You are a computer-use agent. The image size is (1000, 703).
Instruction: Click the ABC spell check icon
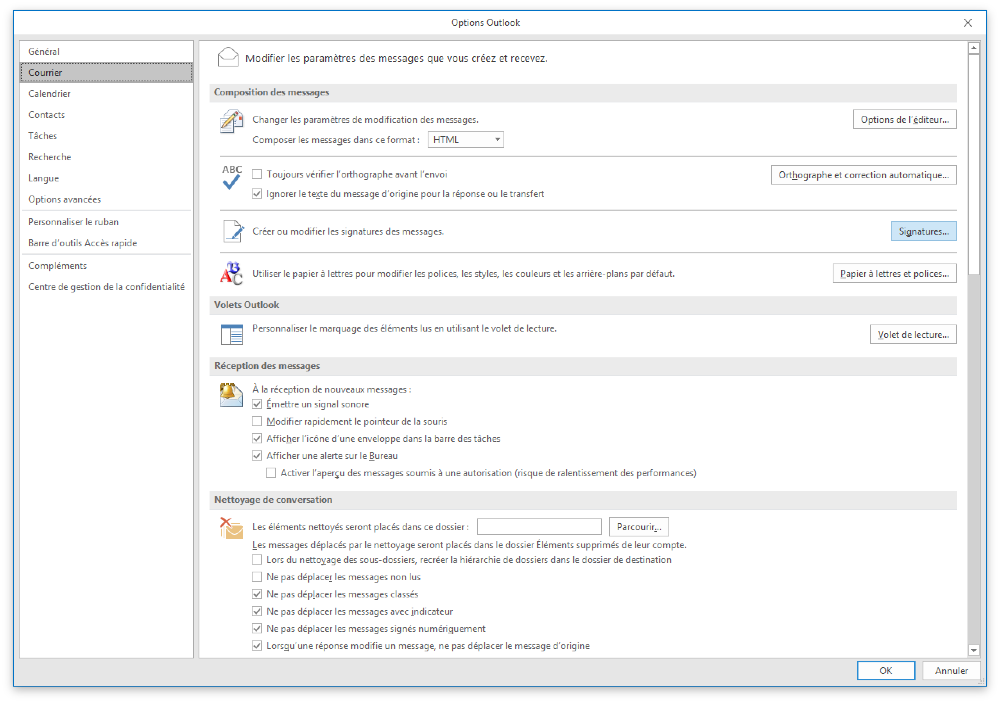coord(232,177)
